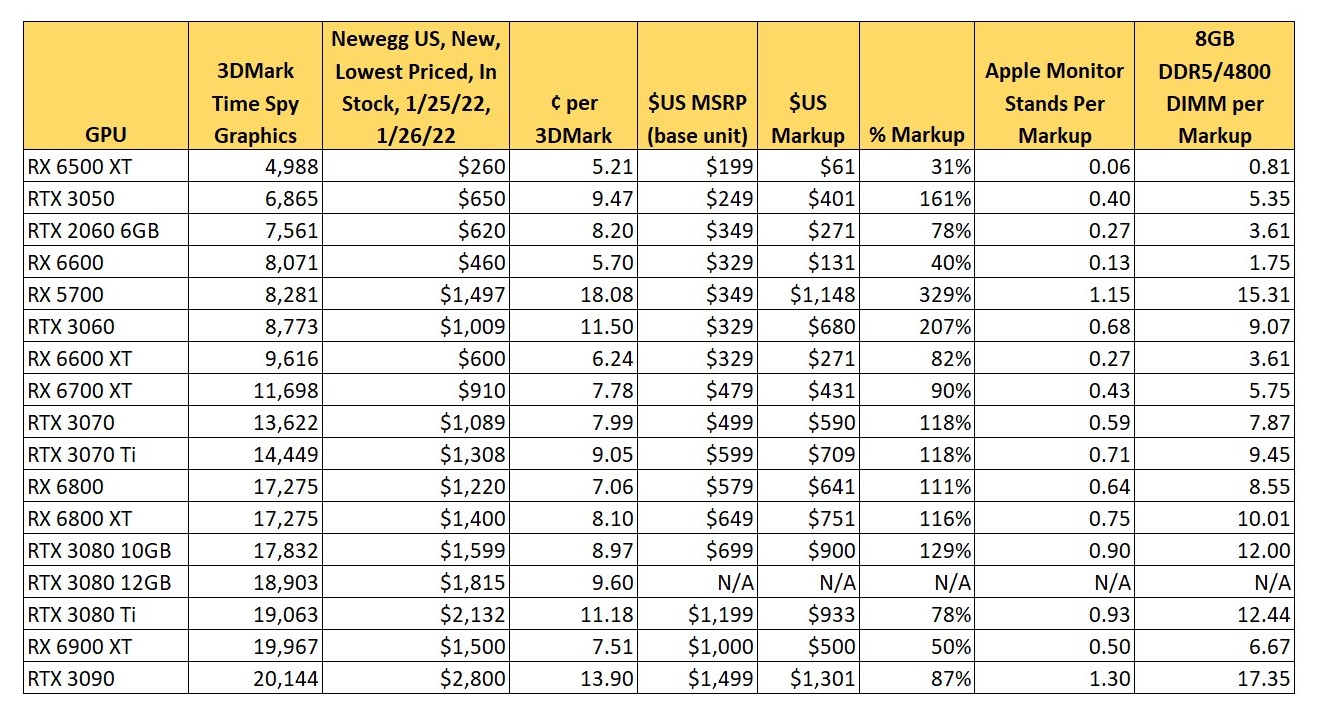This screenshot has height=726, width=1319.
Task: Click the 17.35 DIMM per markup cell
Action: coord(1214,679)
